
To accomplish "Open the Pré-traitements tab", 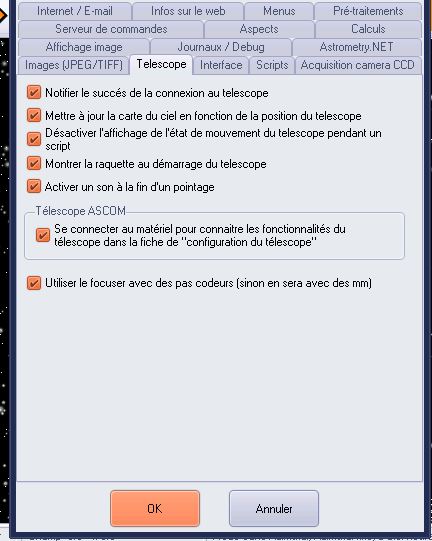I will click(x=368, y=11).
